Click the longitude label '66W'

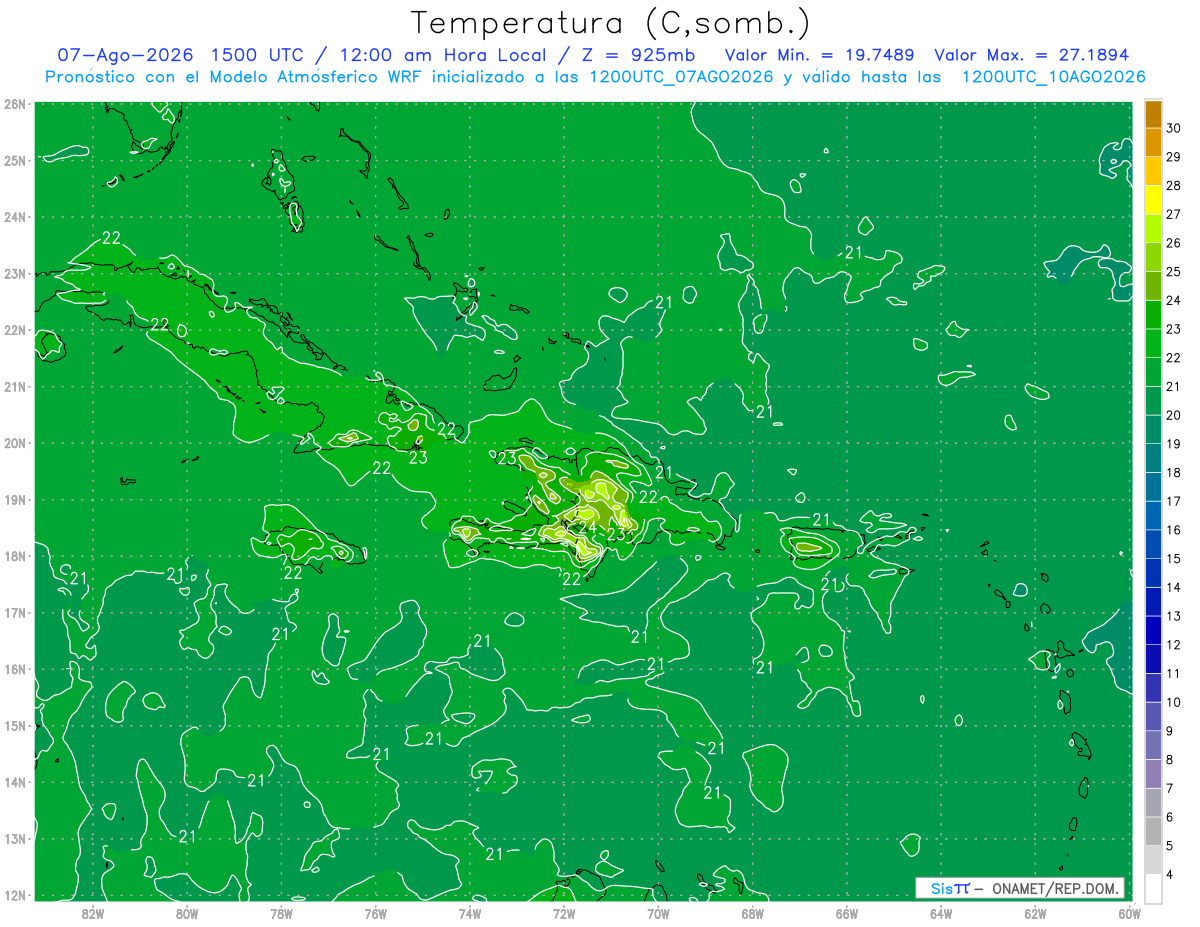point(847,913)
